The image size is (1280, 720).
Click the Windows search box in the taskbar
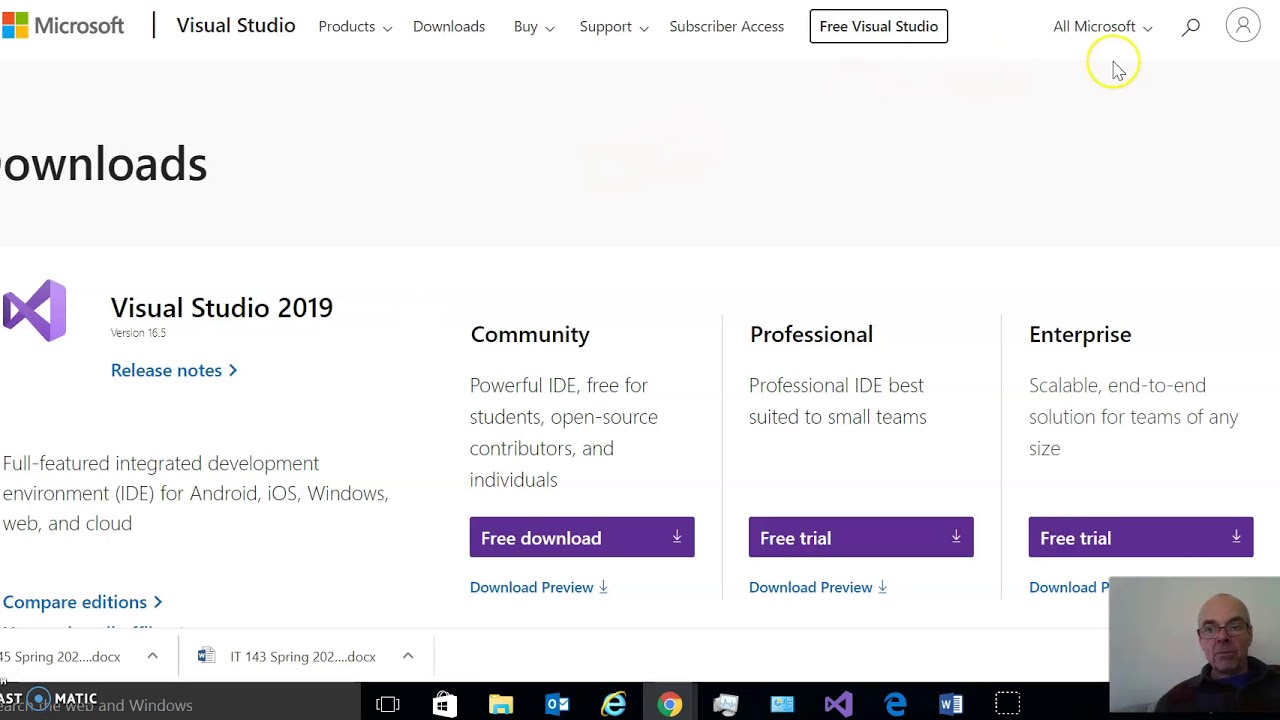pos(180,705)
